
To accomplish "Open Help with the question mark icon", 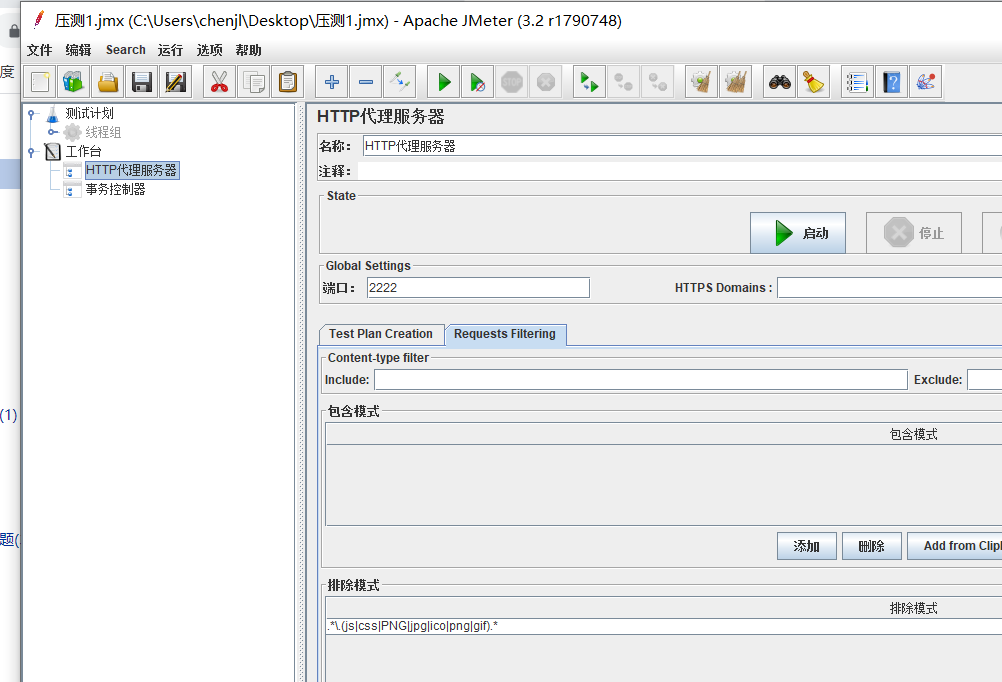I will (x=891, y=82).
